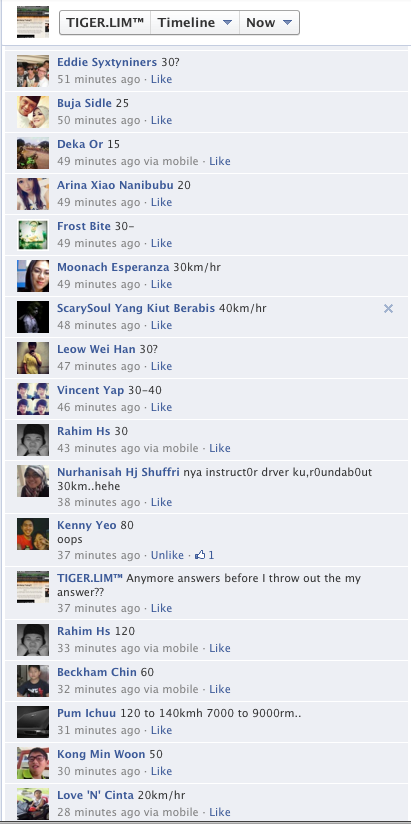Open the TIGER.LIM page thumbnail in header

click(x=33, y=22)
